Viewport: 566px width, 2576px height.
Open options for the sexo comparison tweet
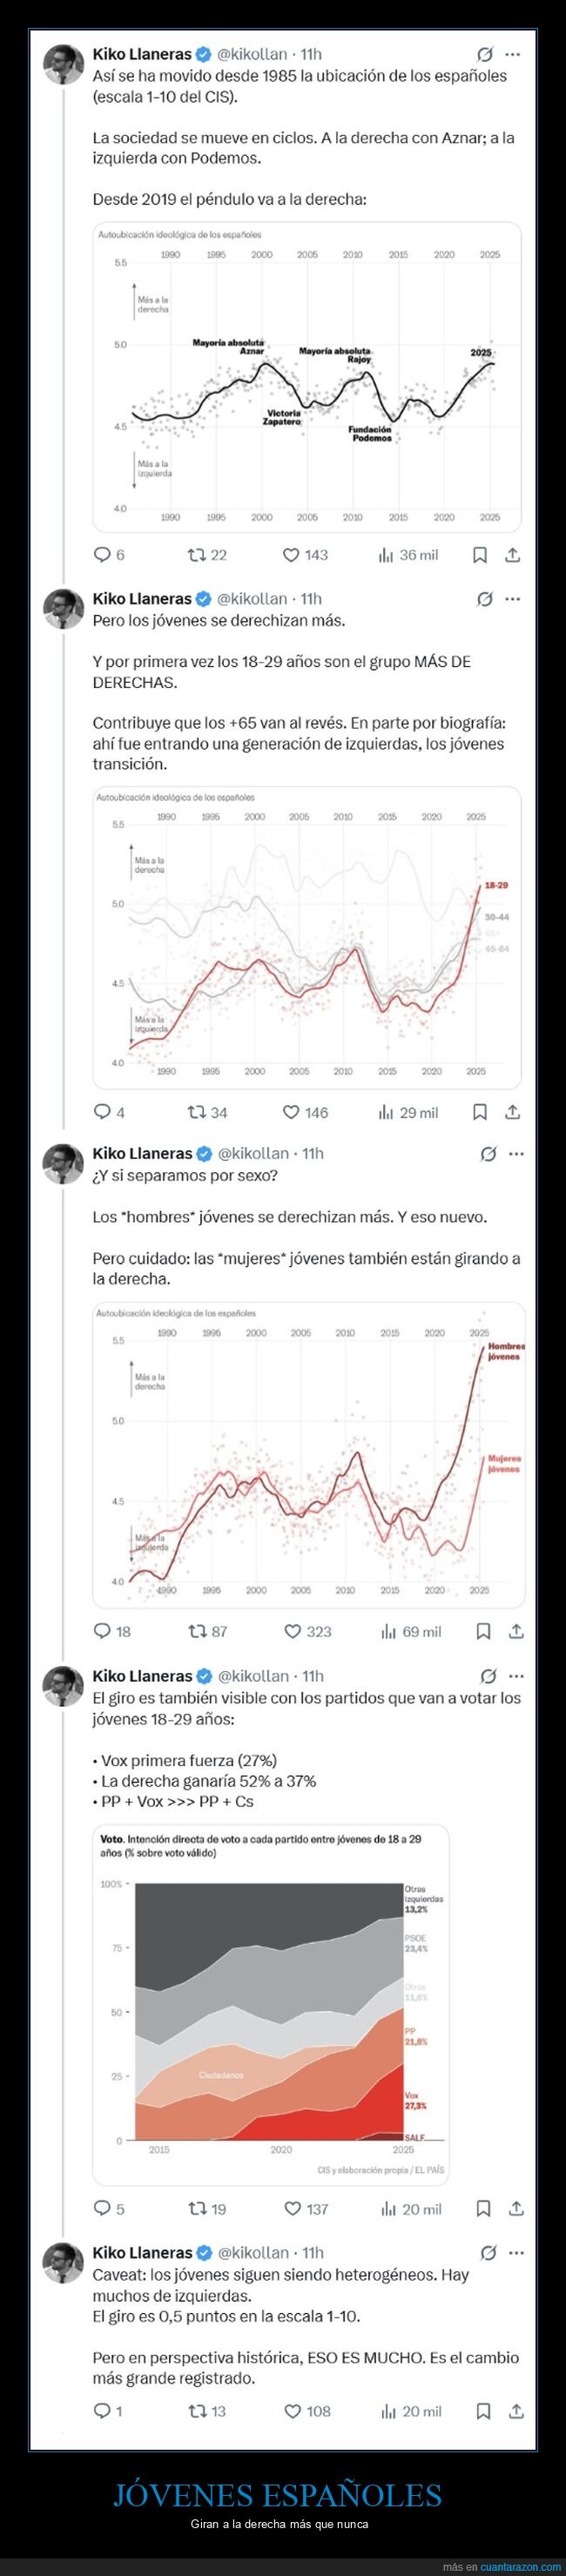(x=515, y=1152)
